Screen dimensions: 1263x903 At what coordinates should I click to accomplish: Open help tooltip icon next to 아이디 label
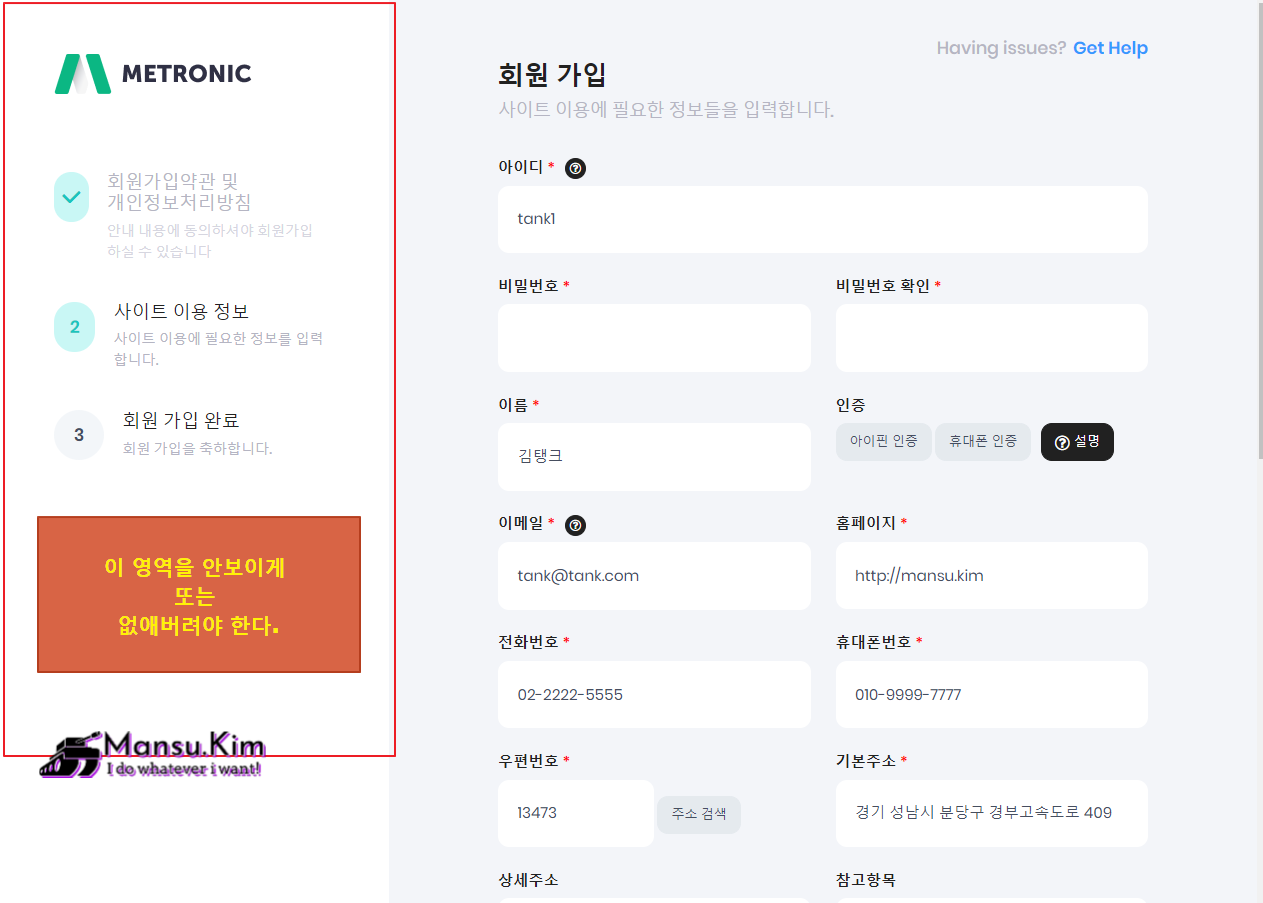[x=575, y=168]
